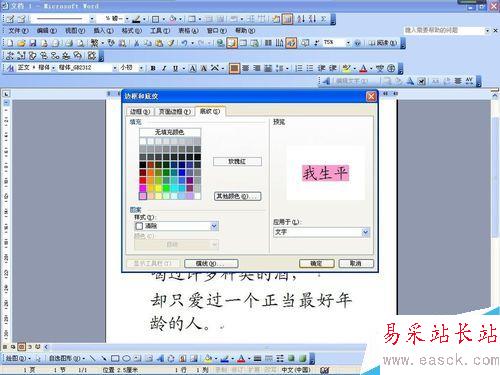Create a new blank document
Viewport: 500px width, 375px height.
click(x=10, y=43)
